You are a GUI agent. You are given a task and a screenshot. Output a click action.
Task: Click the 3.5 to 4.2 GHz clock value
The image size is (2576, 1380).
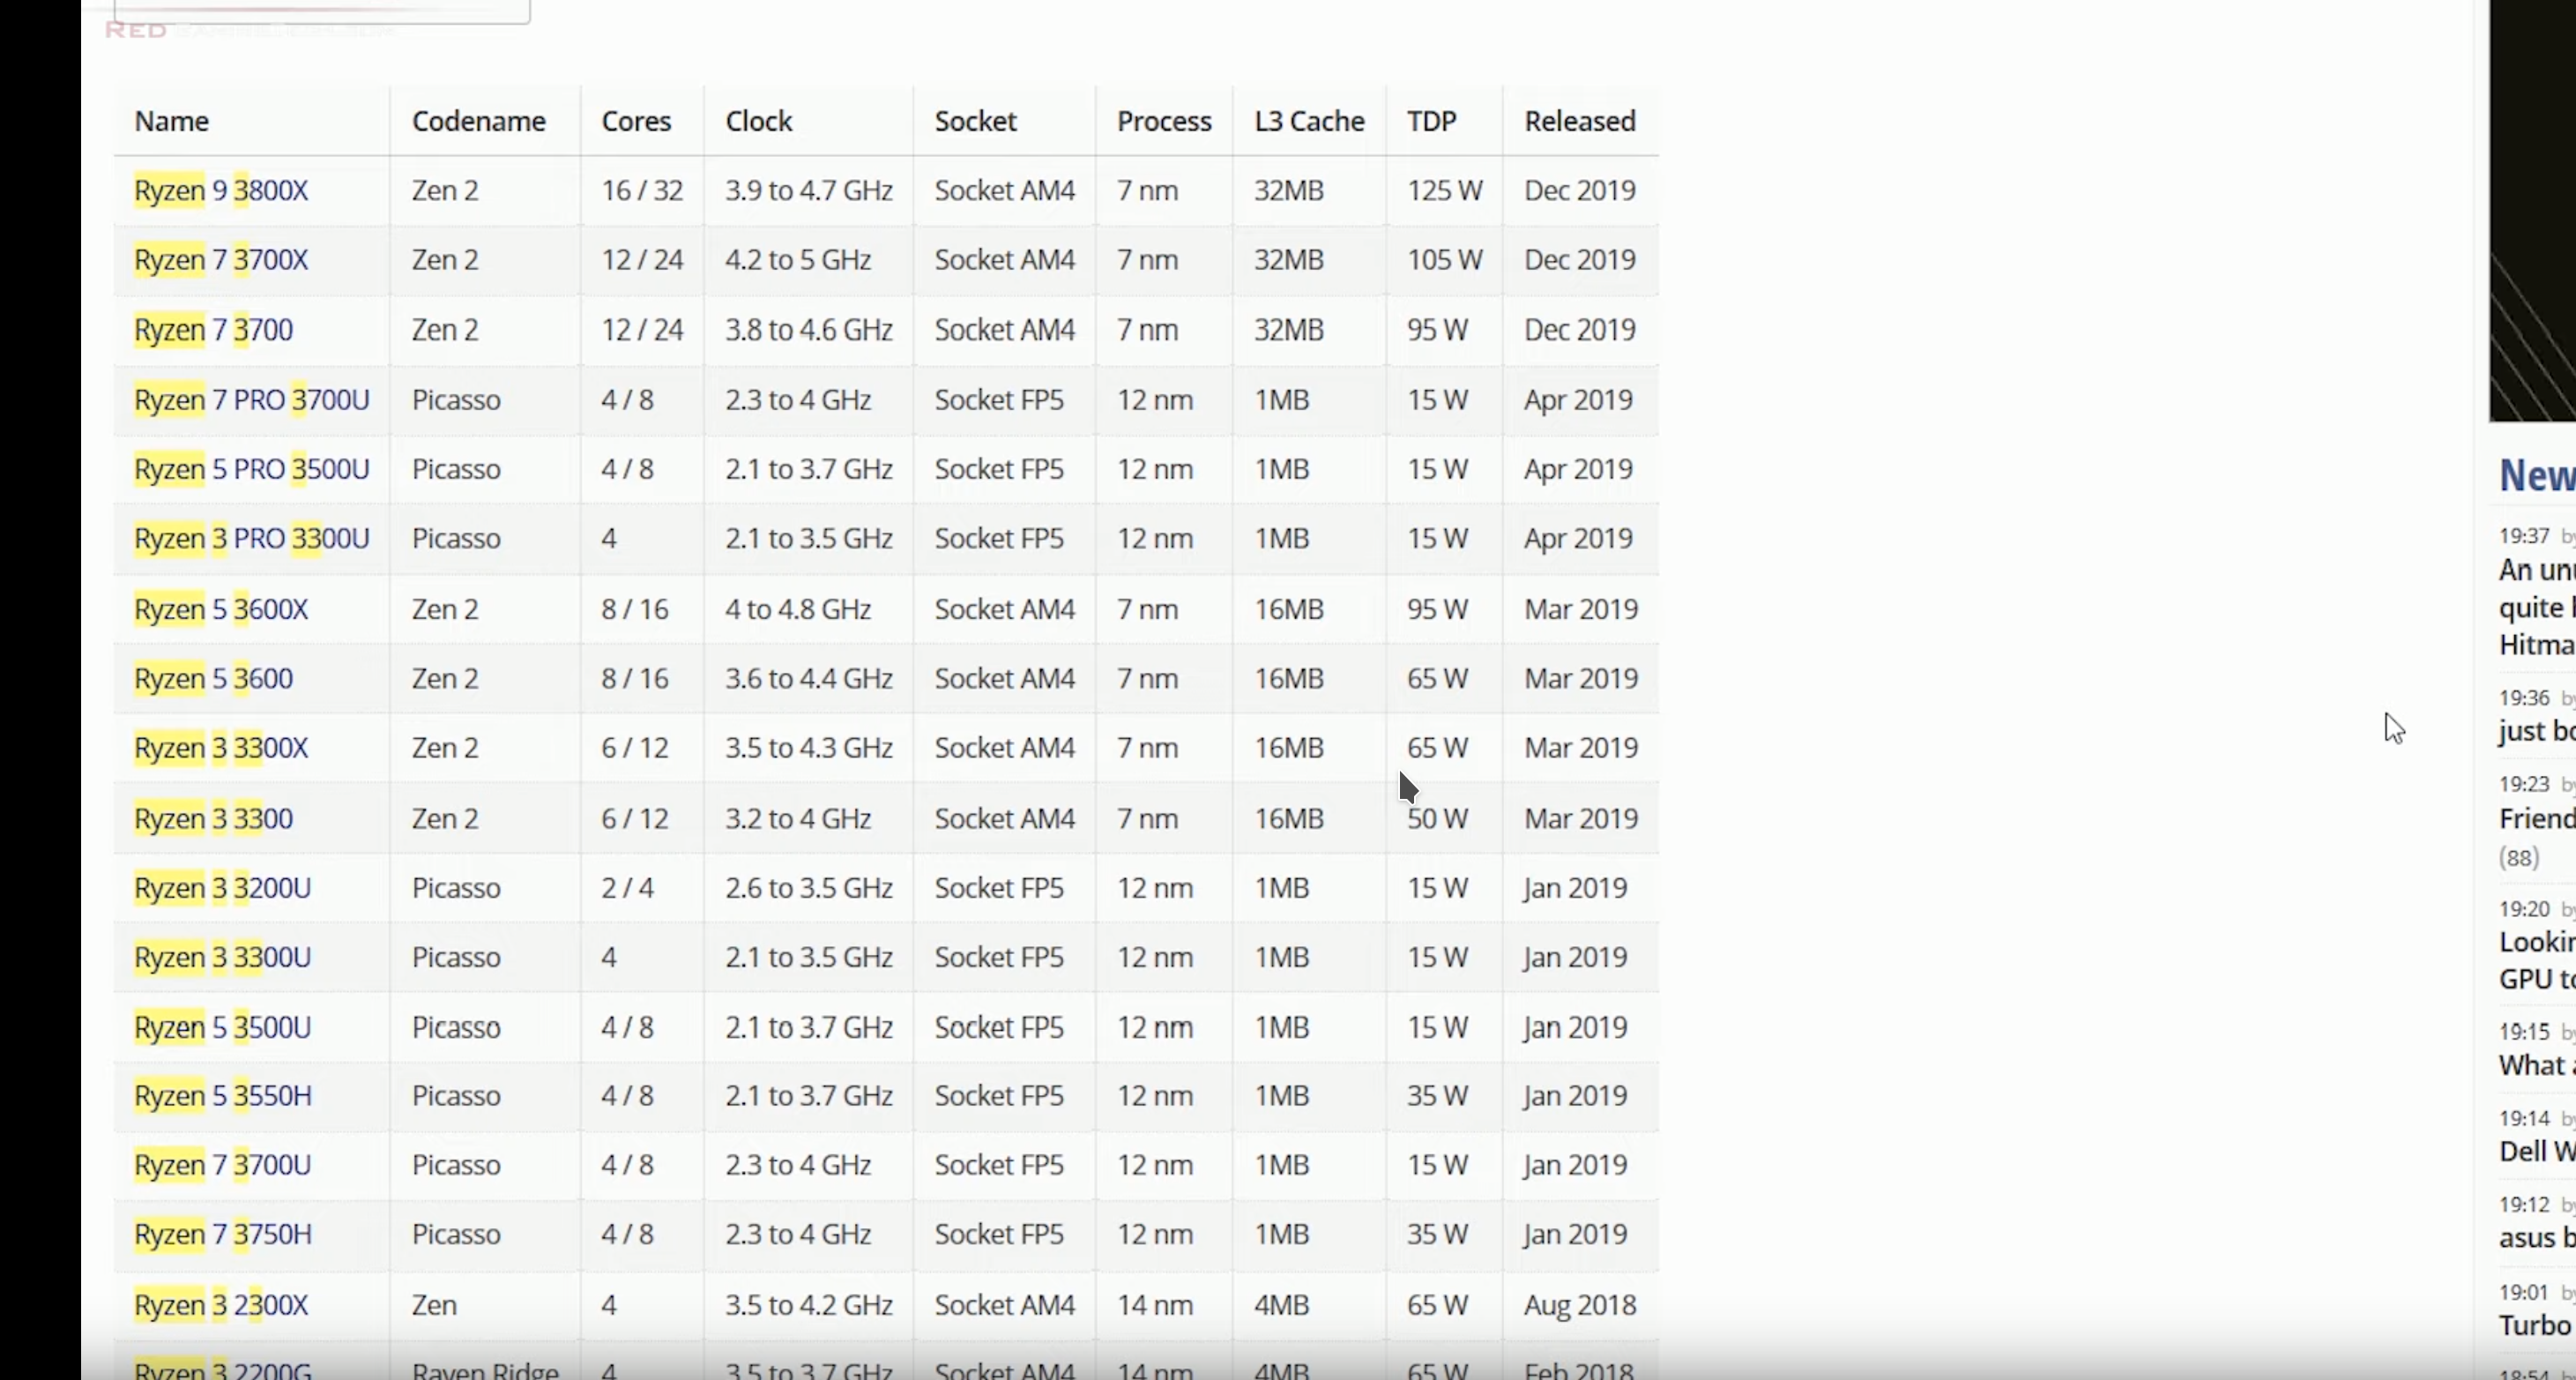click(809, 1305)
